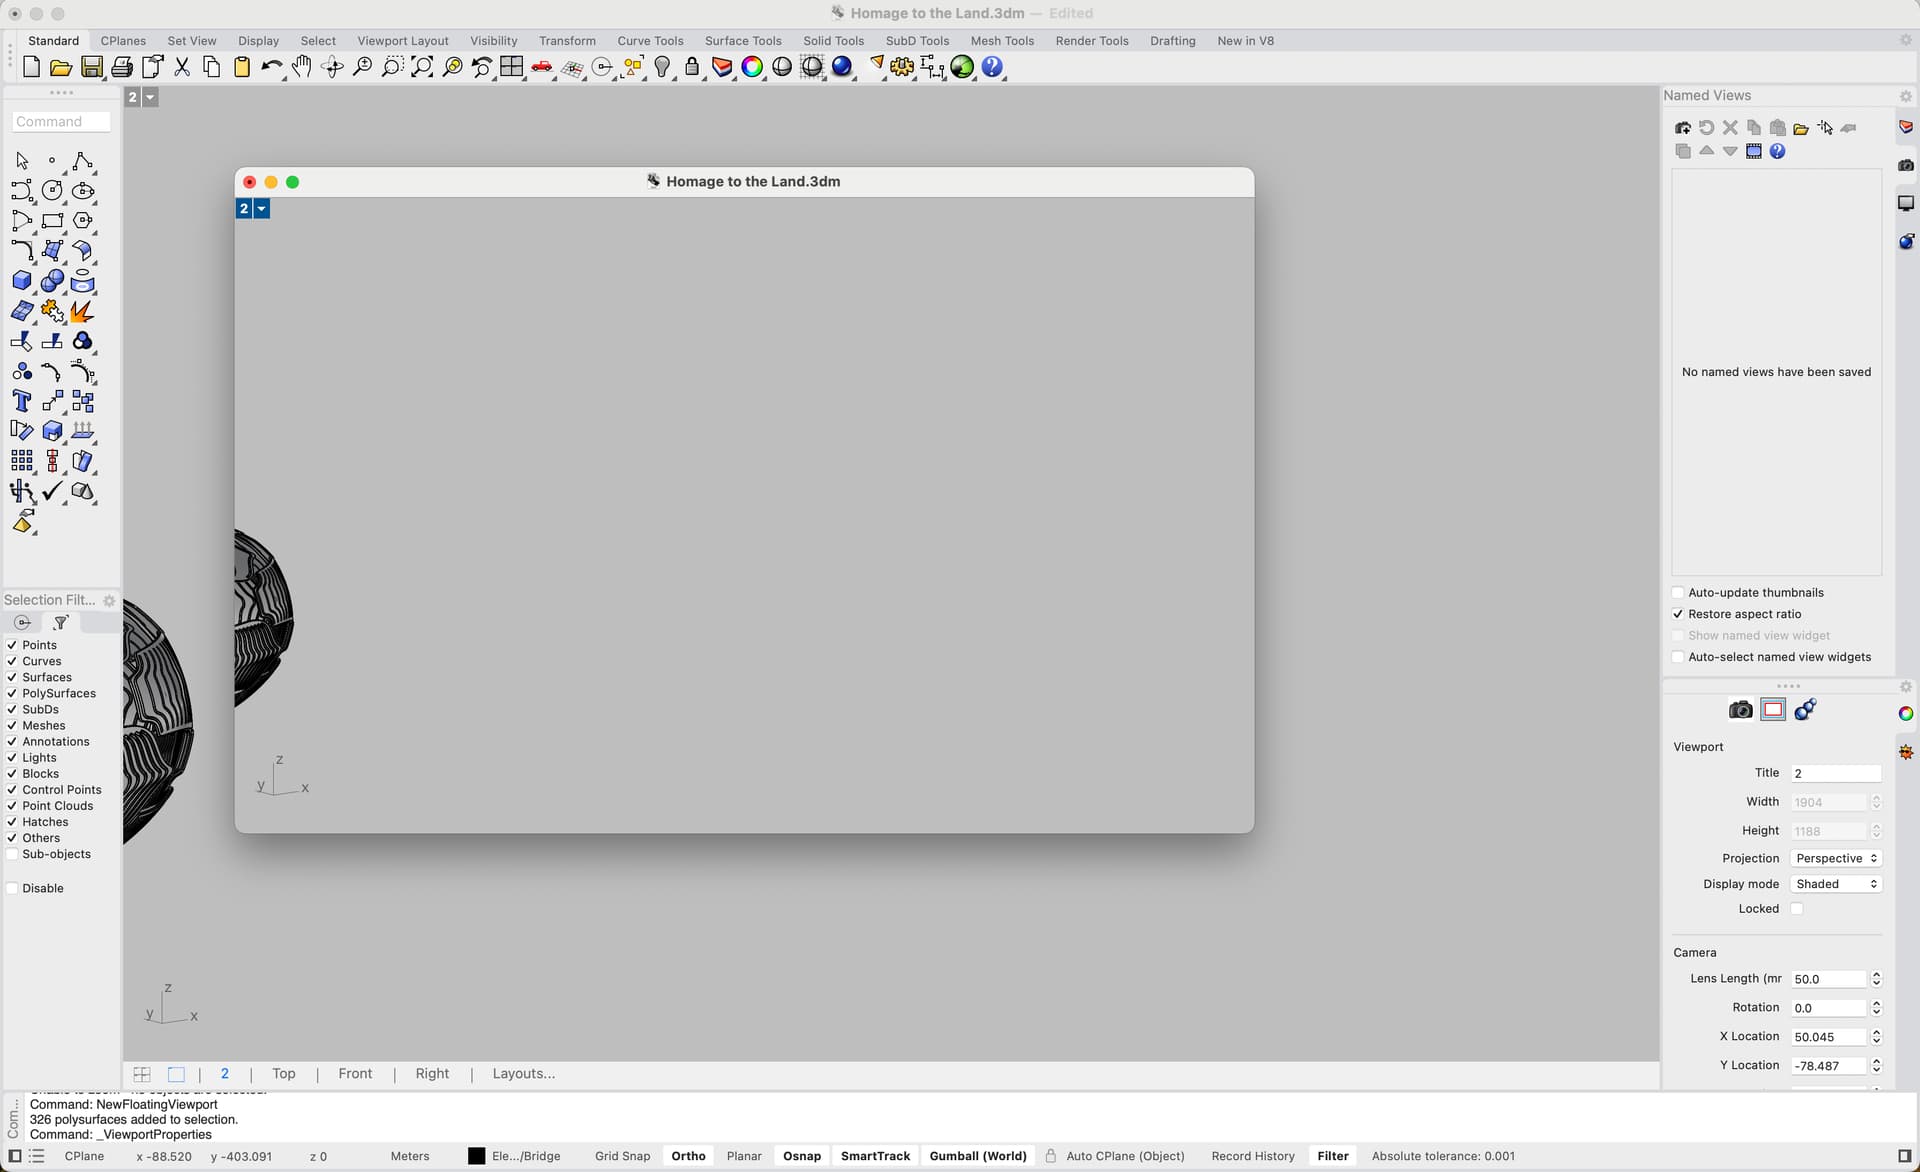Viewport: 1920px width, 1172px height.
Task: Select the Sphere tool in sidebar
Action: (x=52, y=281)
